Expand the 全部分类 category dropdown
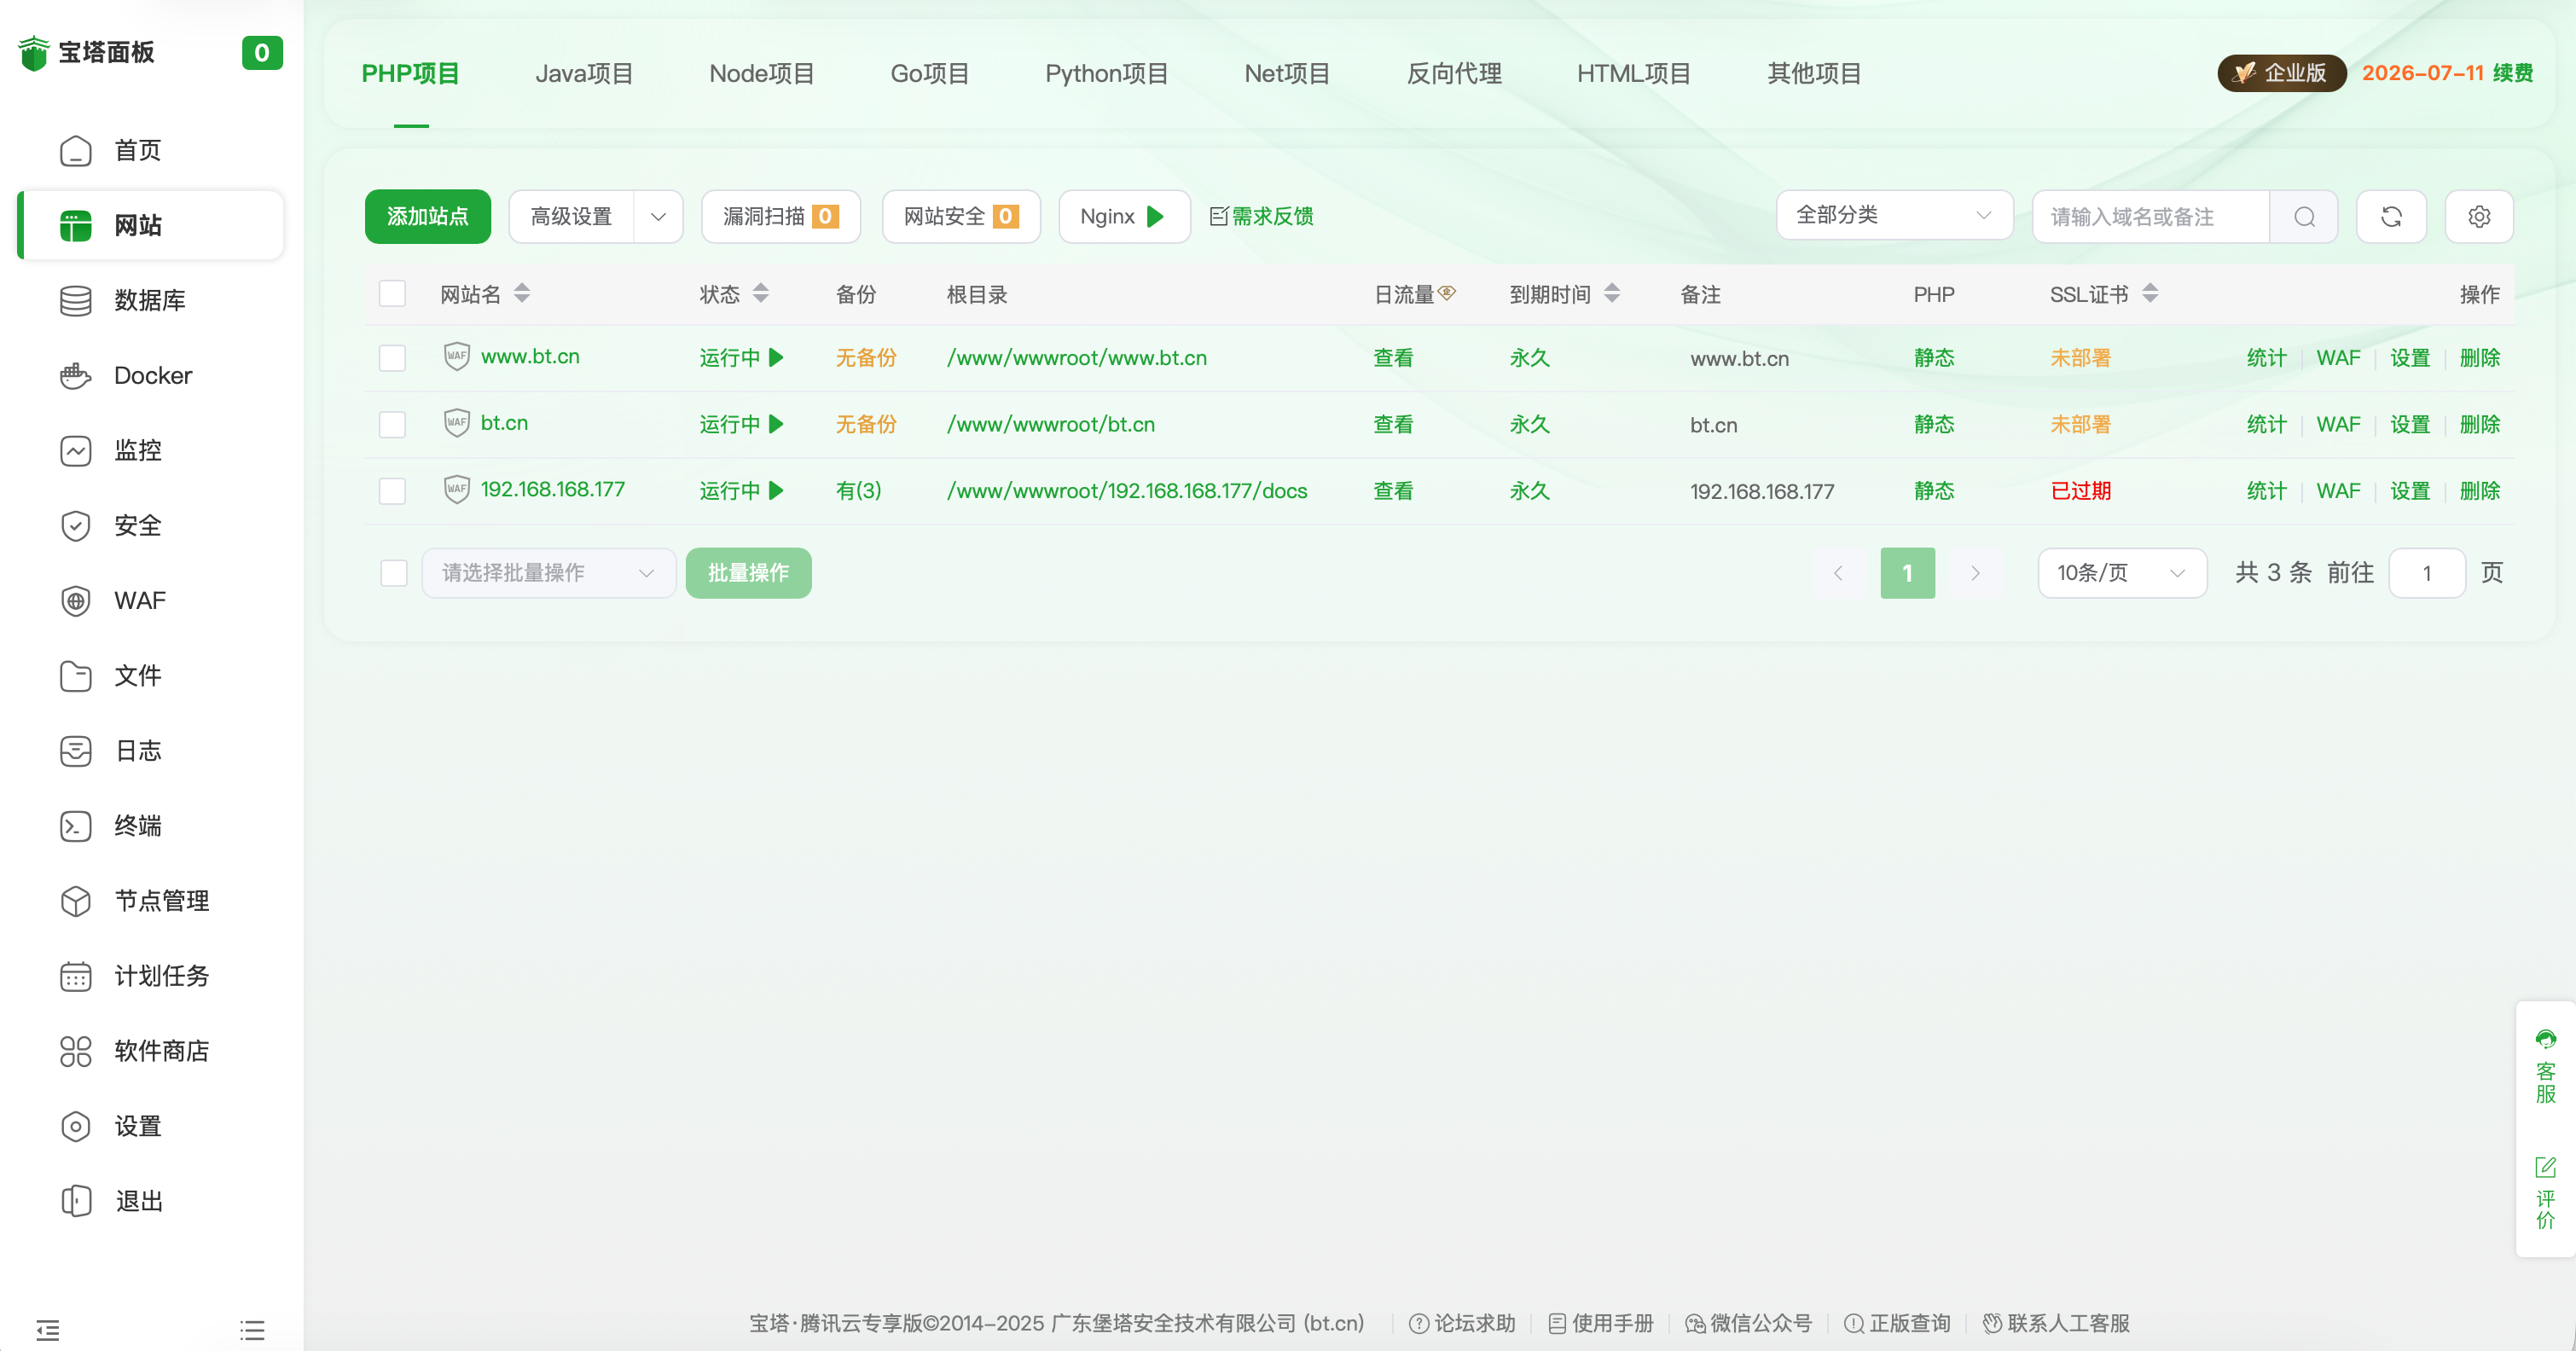 pyautogui.click(x=1894, y=215)
